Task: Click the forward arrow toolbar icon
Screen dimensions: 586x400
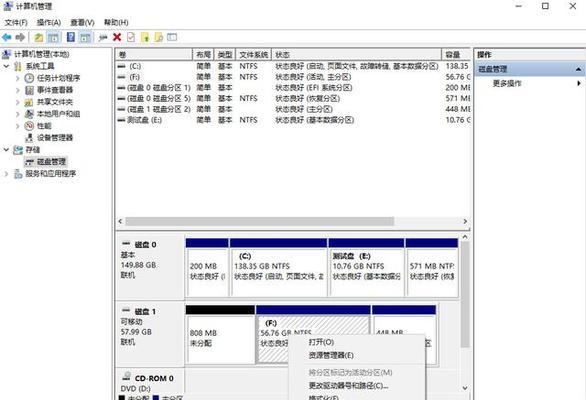Action: pyautogui.click(x=20, y=37)
